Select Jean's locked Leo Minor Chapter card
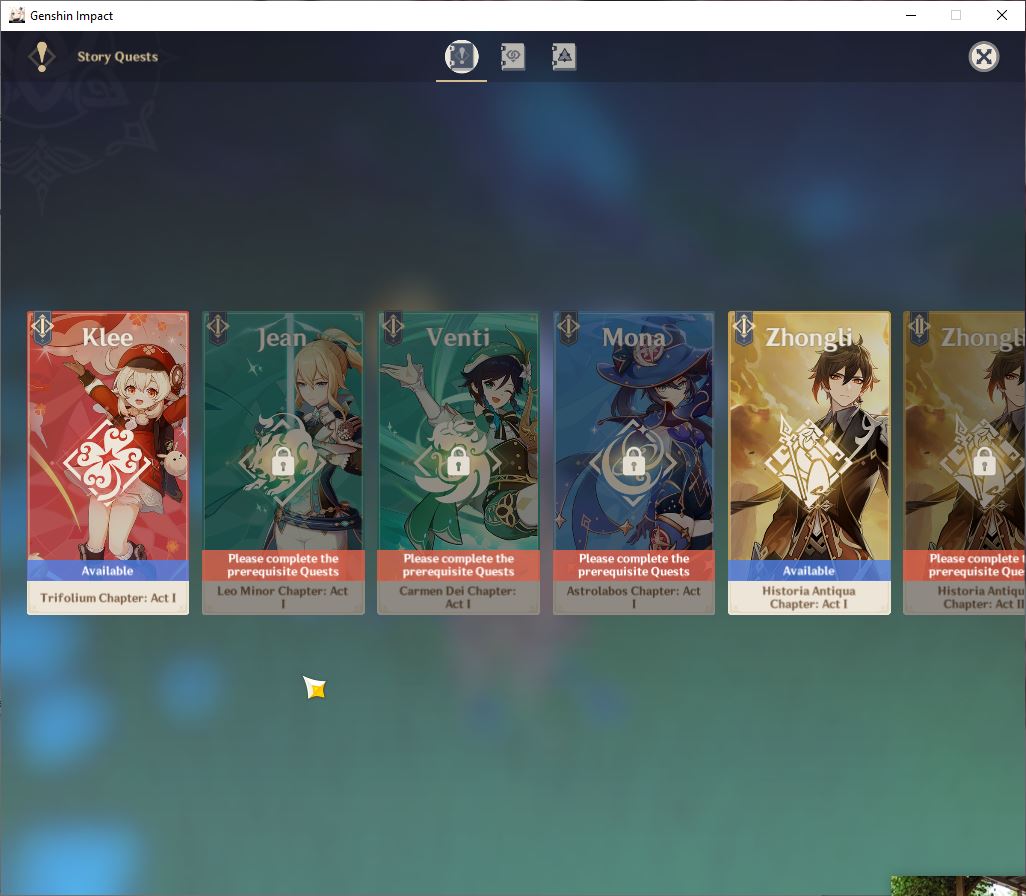1026x896 pixels. [x=283, y=463]
